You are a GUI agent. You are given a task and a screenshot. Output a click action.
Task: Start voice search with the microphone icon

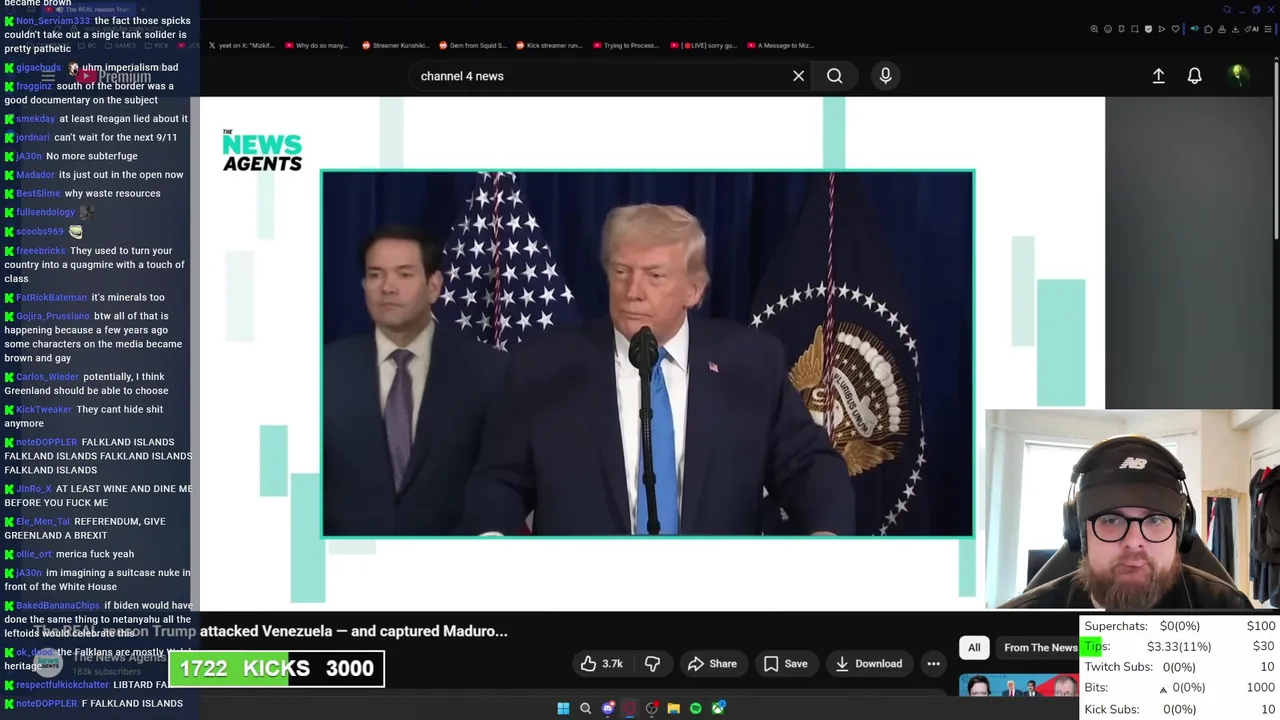[x=885, y=76]
